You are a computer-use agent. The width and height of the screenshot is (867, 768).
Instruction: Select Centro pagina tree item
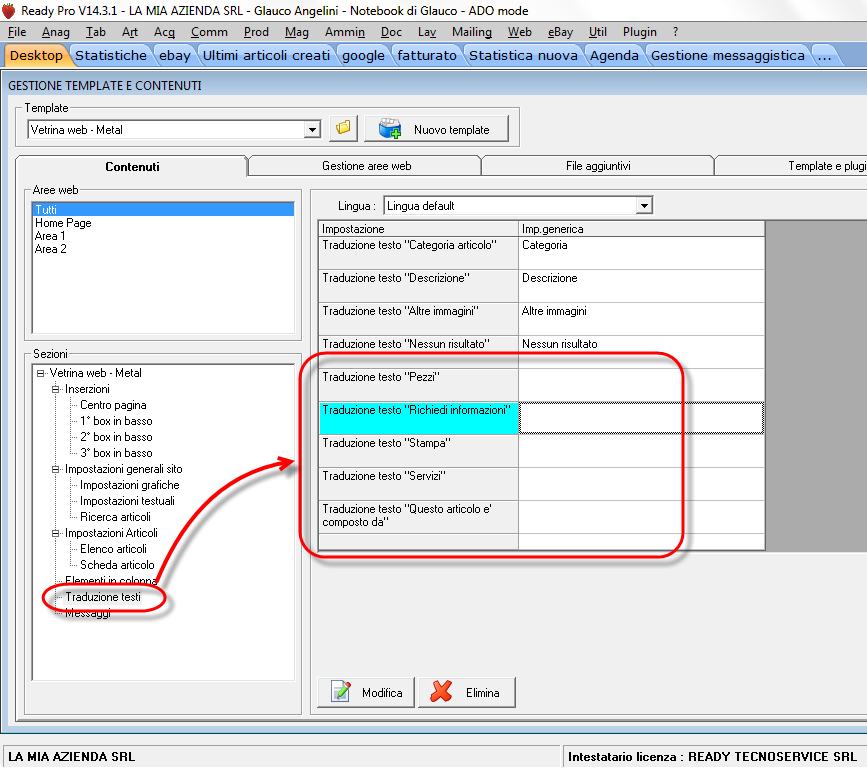pyautogui.click(x=113, y=405)
